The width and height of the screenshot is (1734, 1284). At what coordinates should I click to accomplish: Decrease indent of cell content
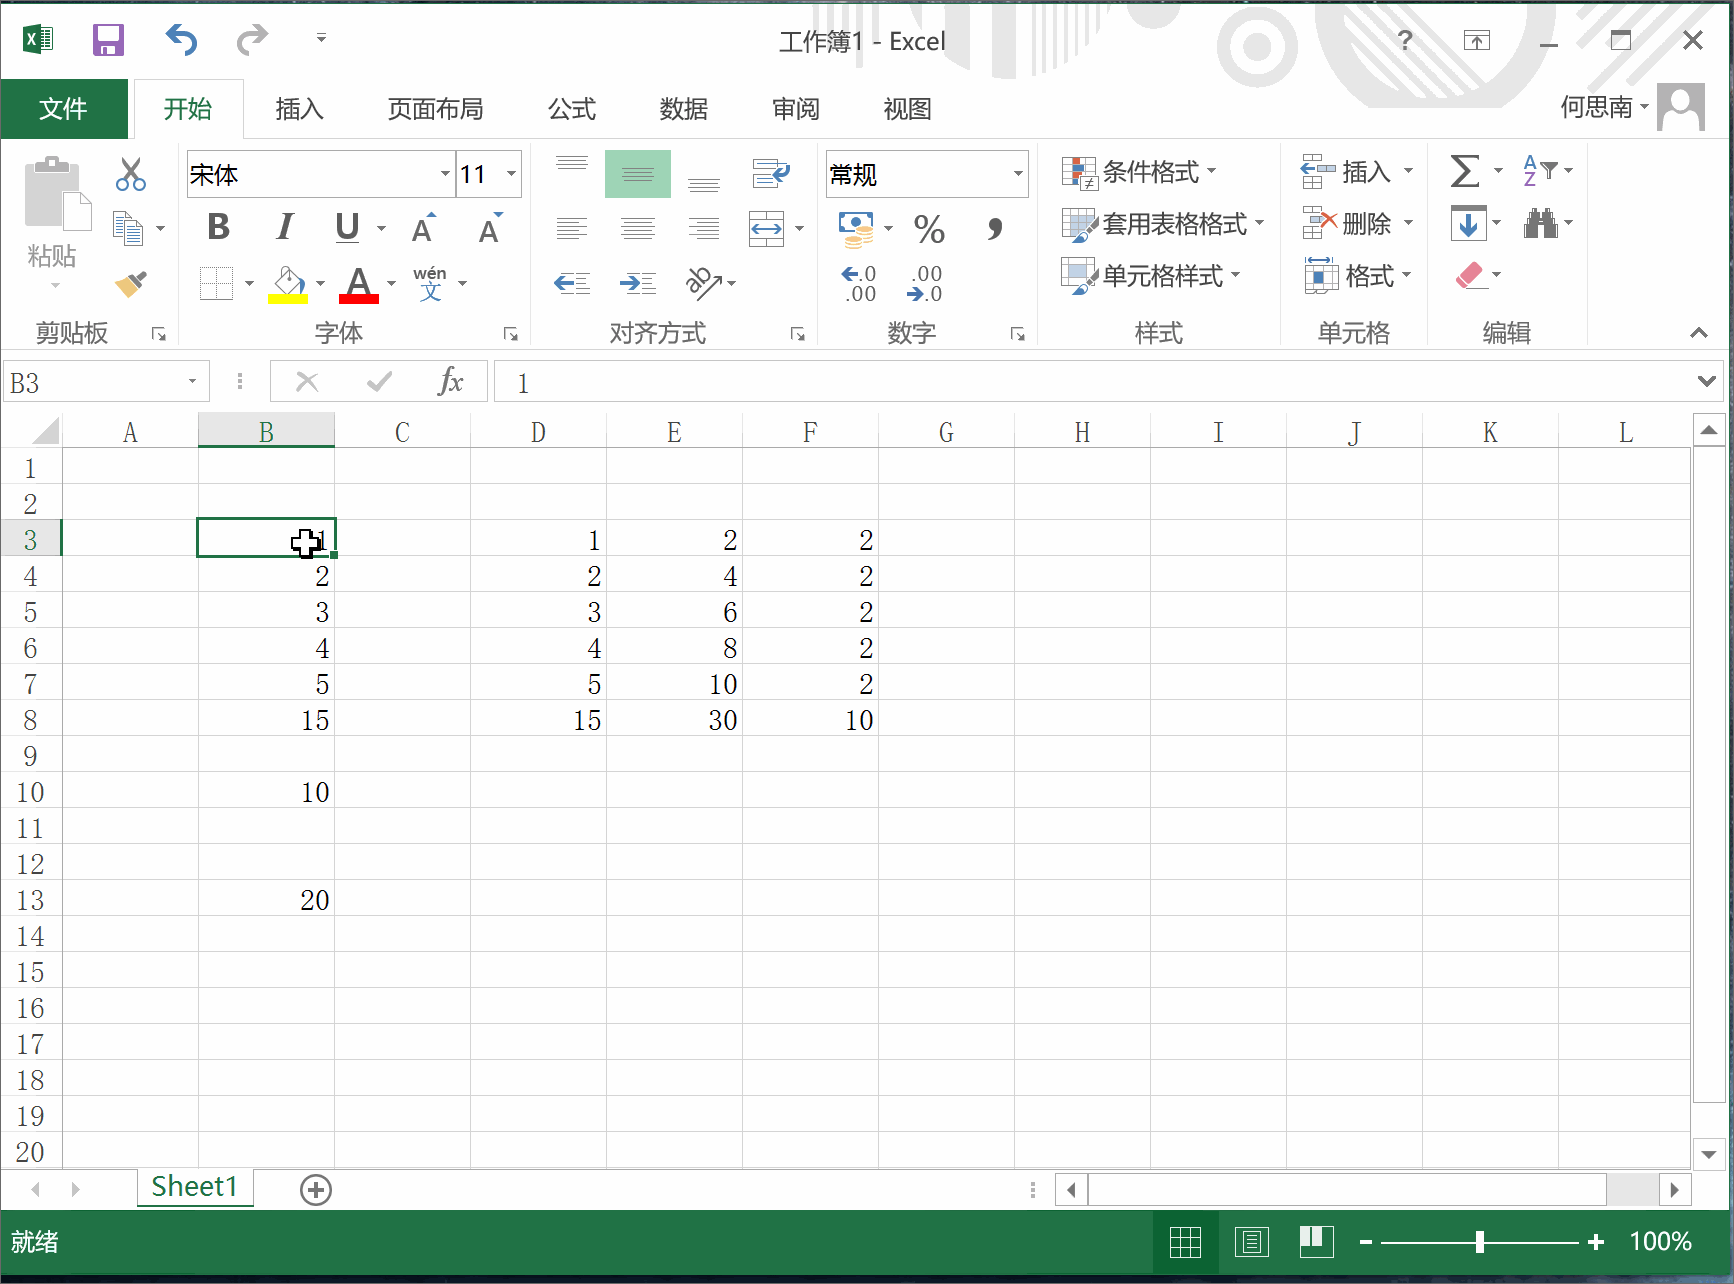coord(572,284)
